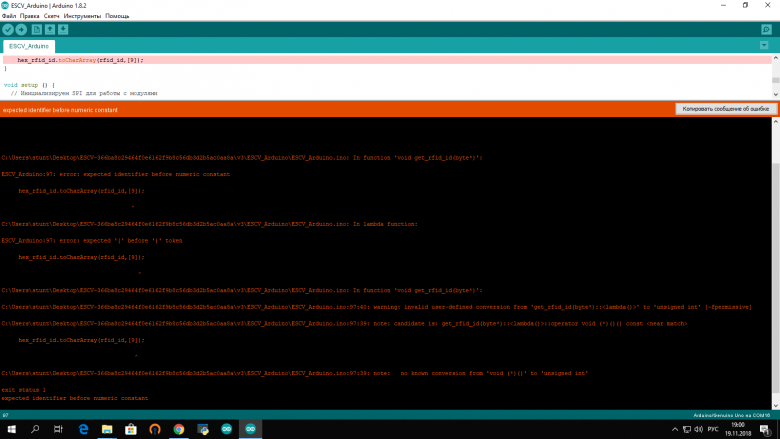
Task: Click the void setup() code line
Action: click(29, 85)
